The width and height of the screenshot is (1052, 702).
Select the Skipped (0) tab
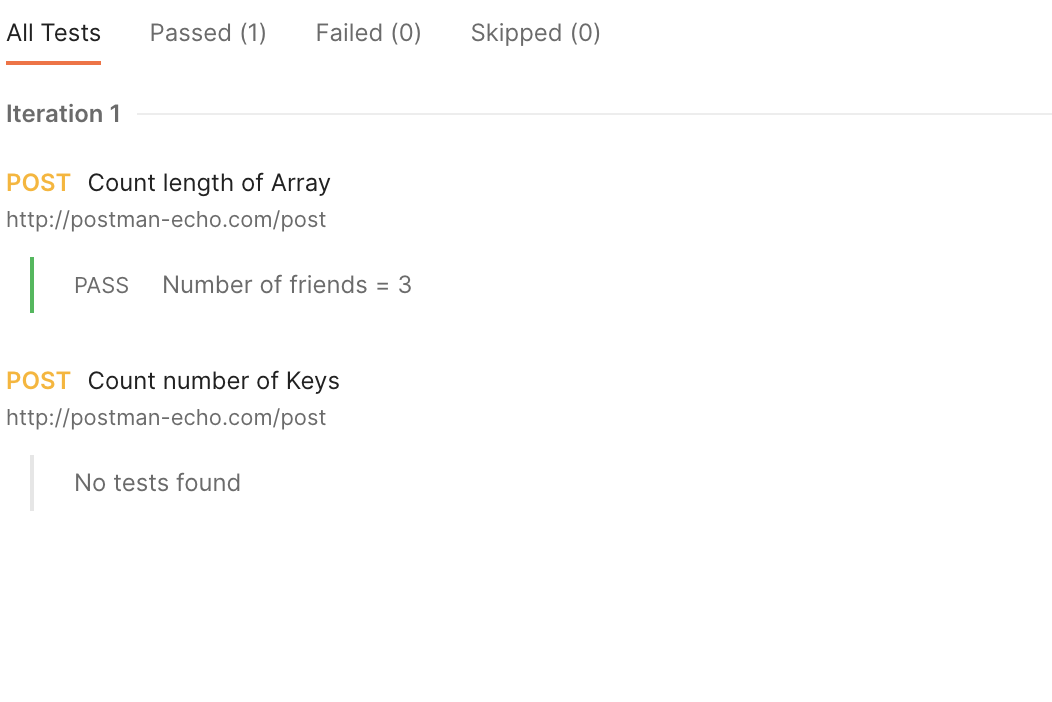pyautogui.click(x=535, y=32)
